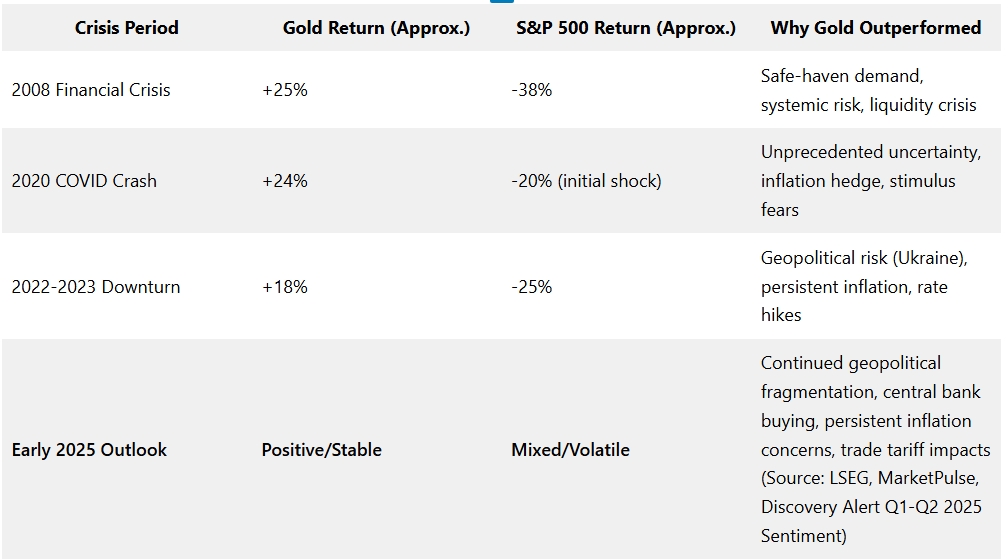Screen dimensions: 1008x560
Task: Click the -20% (initial shock) cell
Action: click(586, 181)
